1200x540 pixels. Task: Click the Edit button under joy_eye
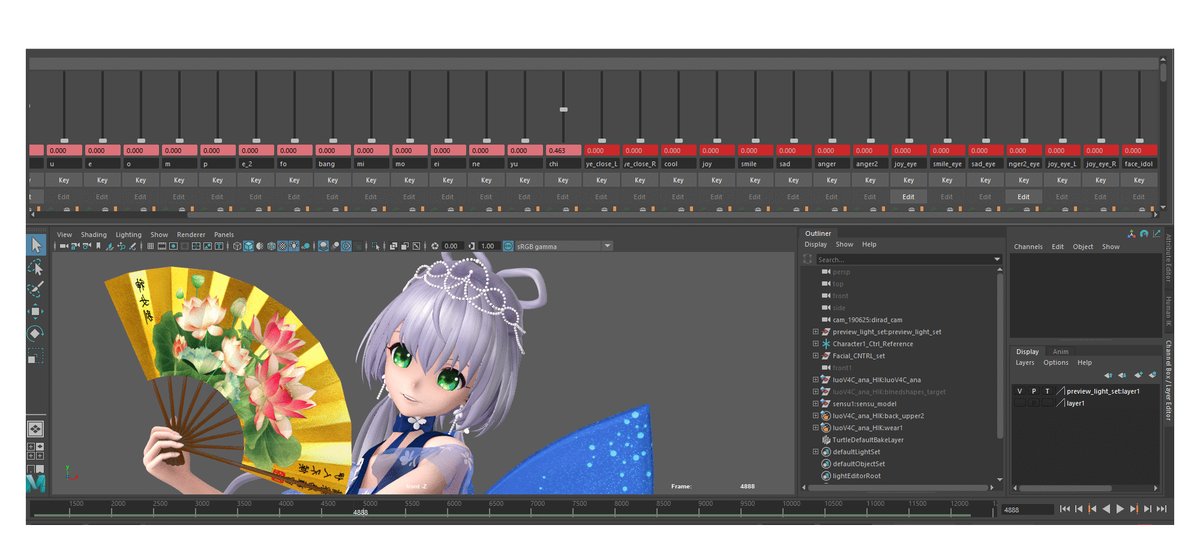click(x=908, y=197)
